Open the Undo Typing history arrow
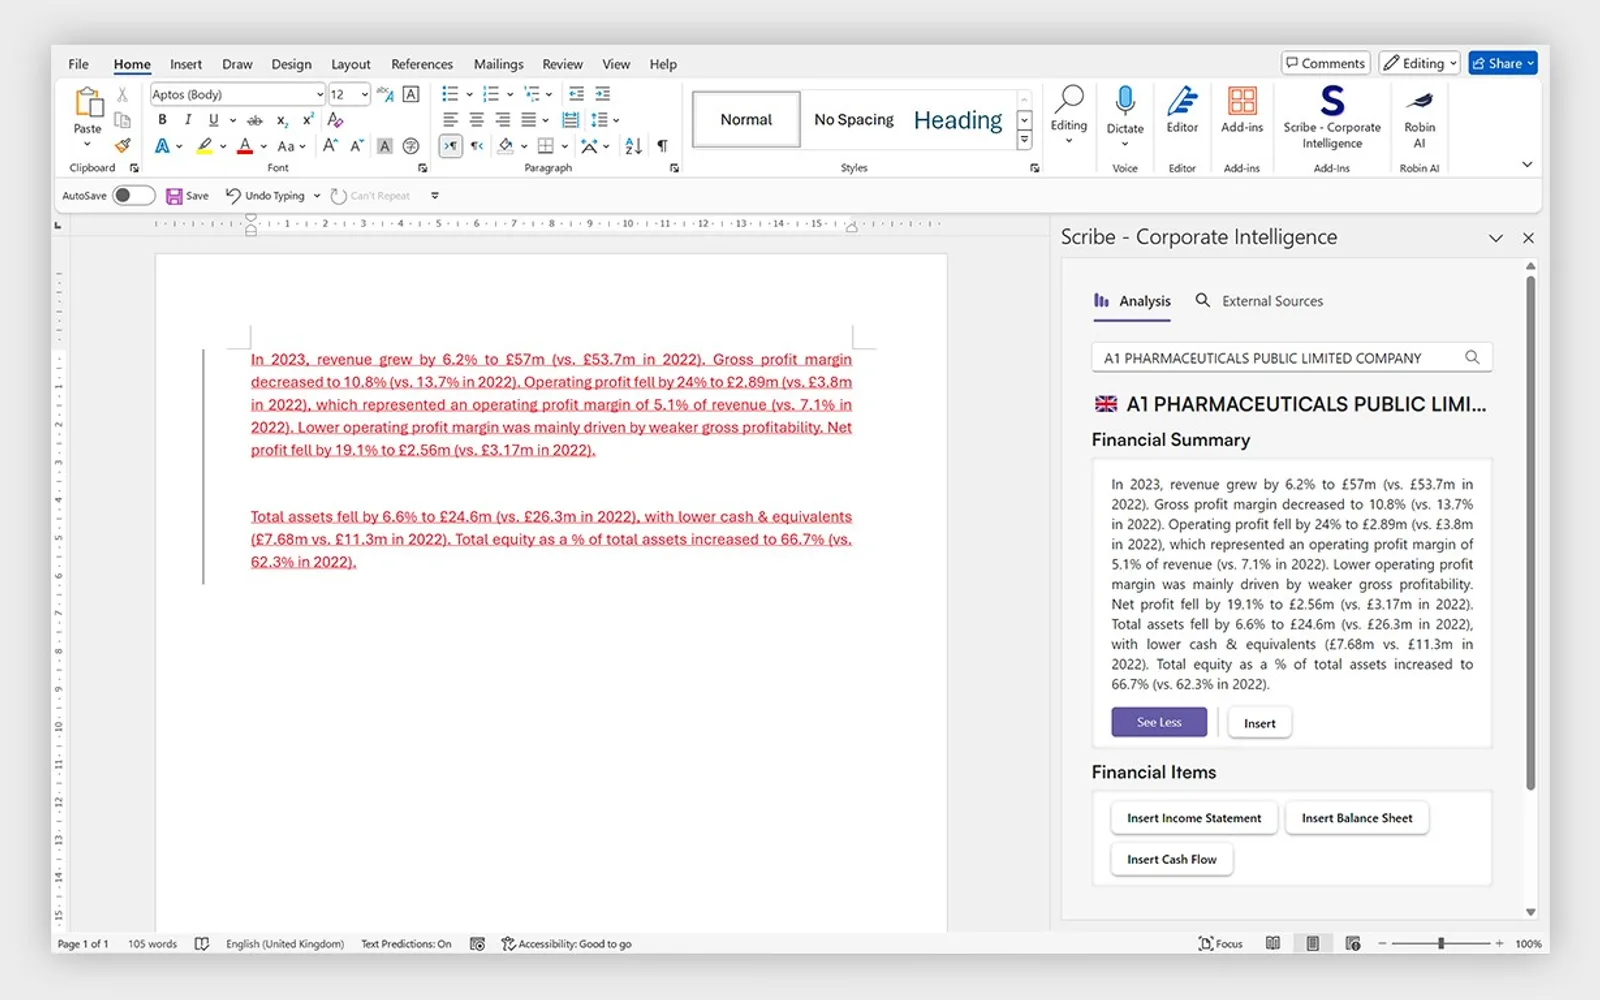This screenshot has width=1600, height=1000. 317,196
